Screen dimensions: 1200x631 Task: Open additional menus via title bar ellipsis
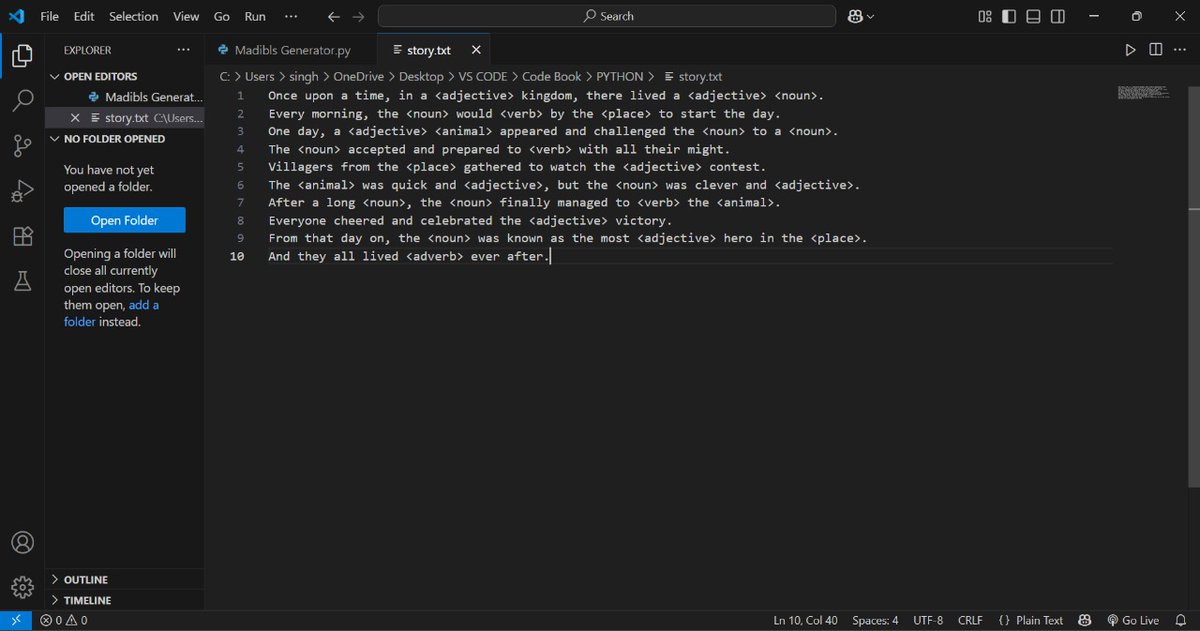291,16
